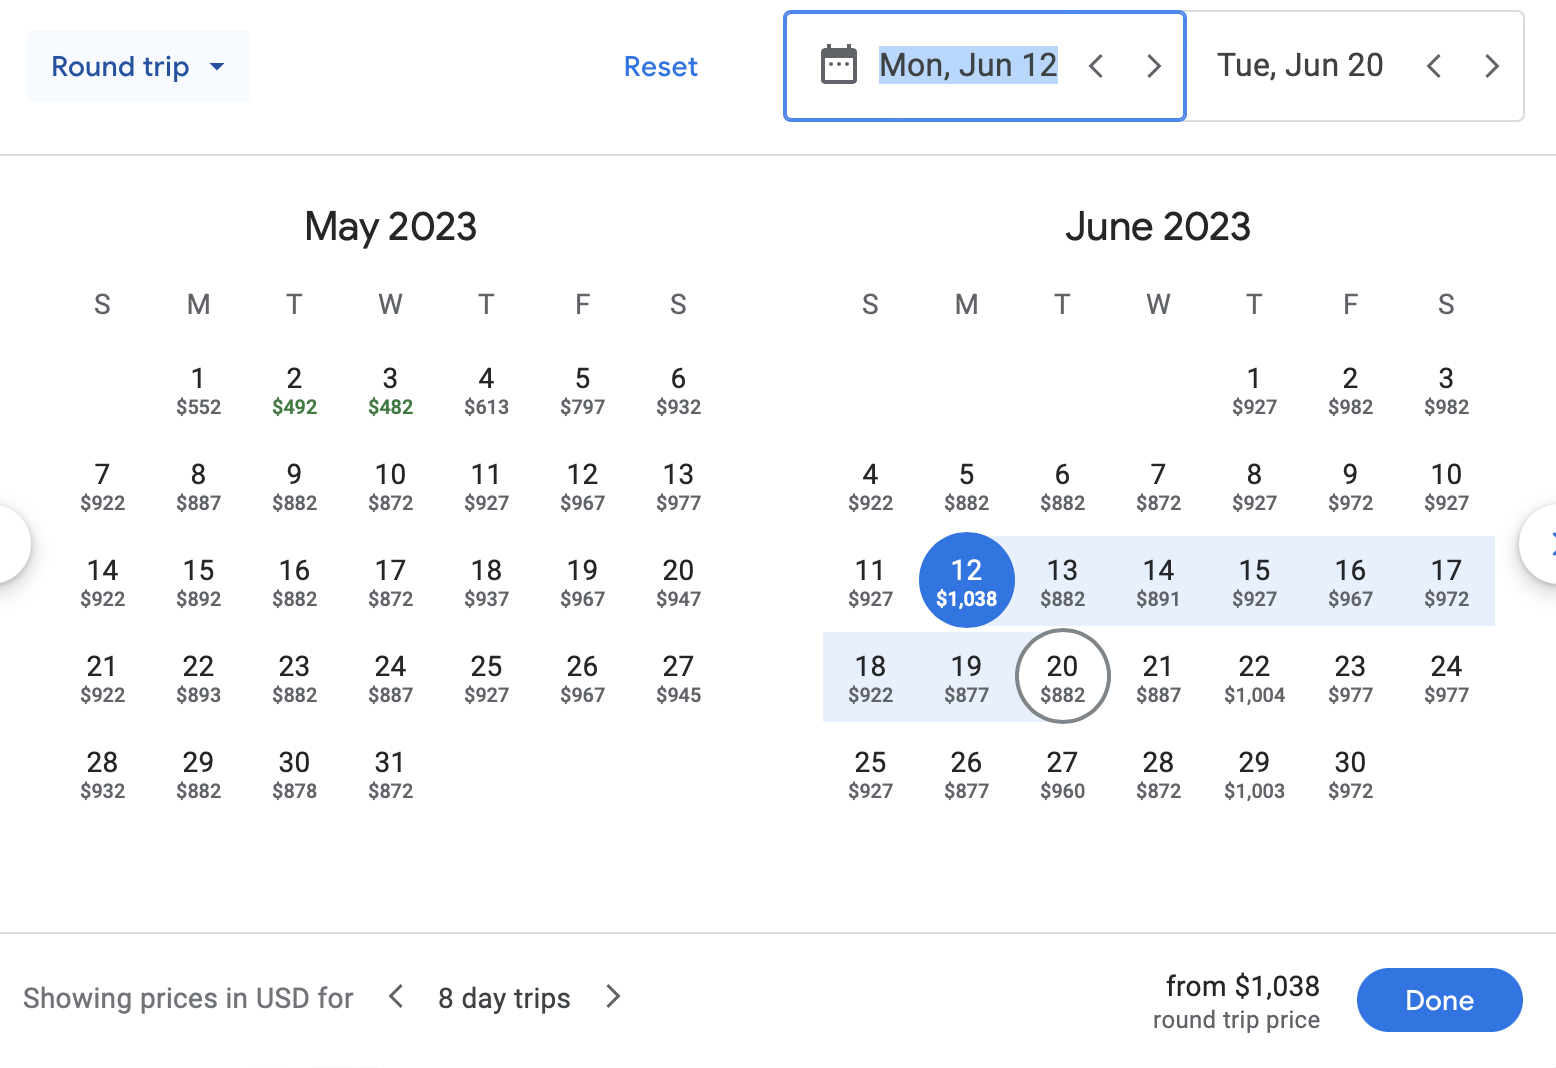
Task: Choose June 12 priced at $1,038
Action: click(x=966, y=581)
